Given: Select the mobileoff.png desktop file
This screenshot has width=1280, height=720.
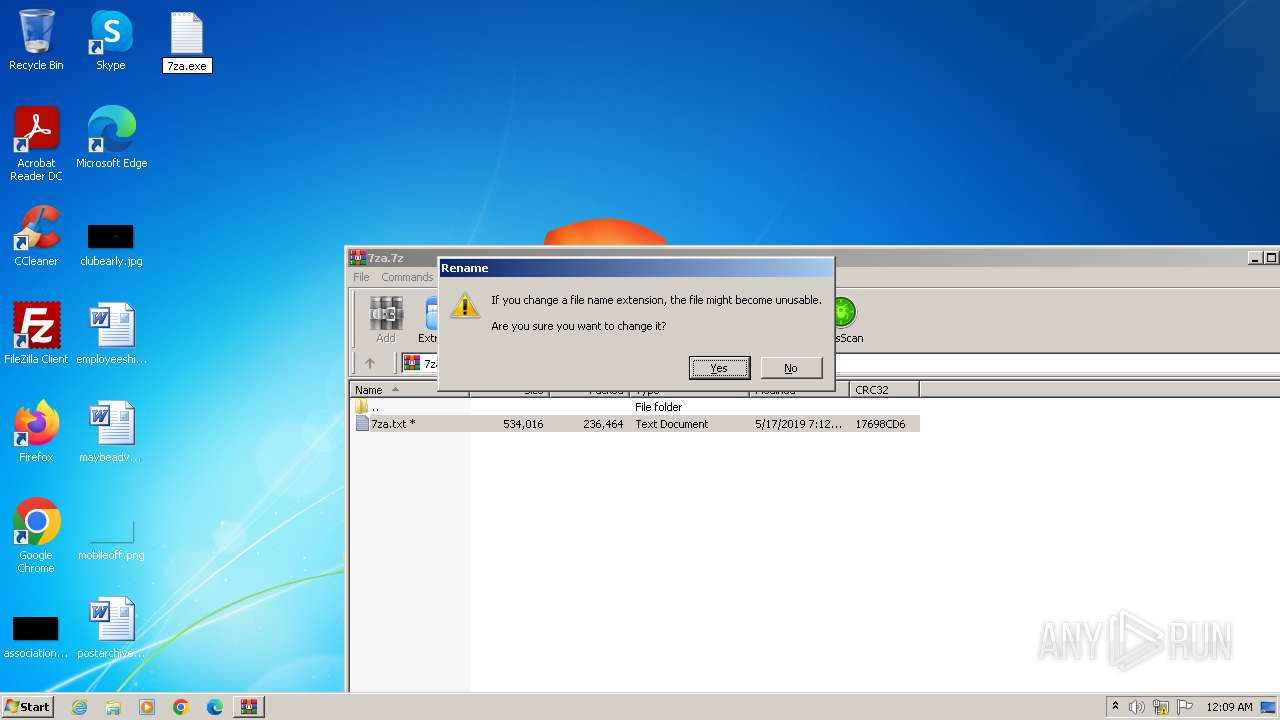Looking at the screenshot, I should (111, 540).
